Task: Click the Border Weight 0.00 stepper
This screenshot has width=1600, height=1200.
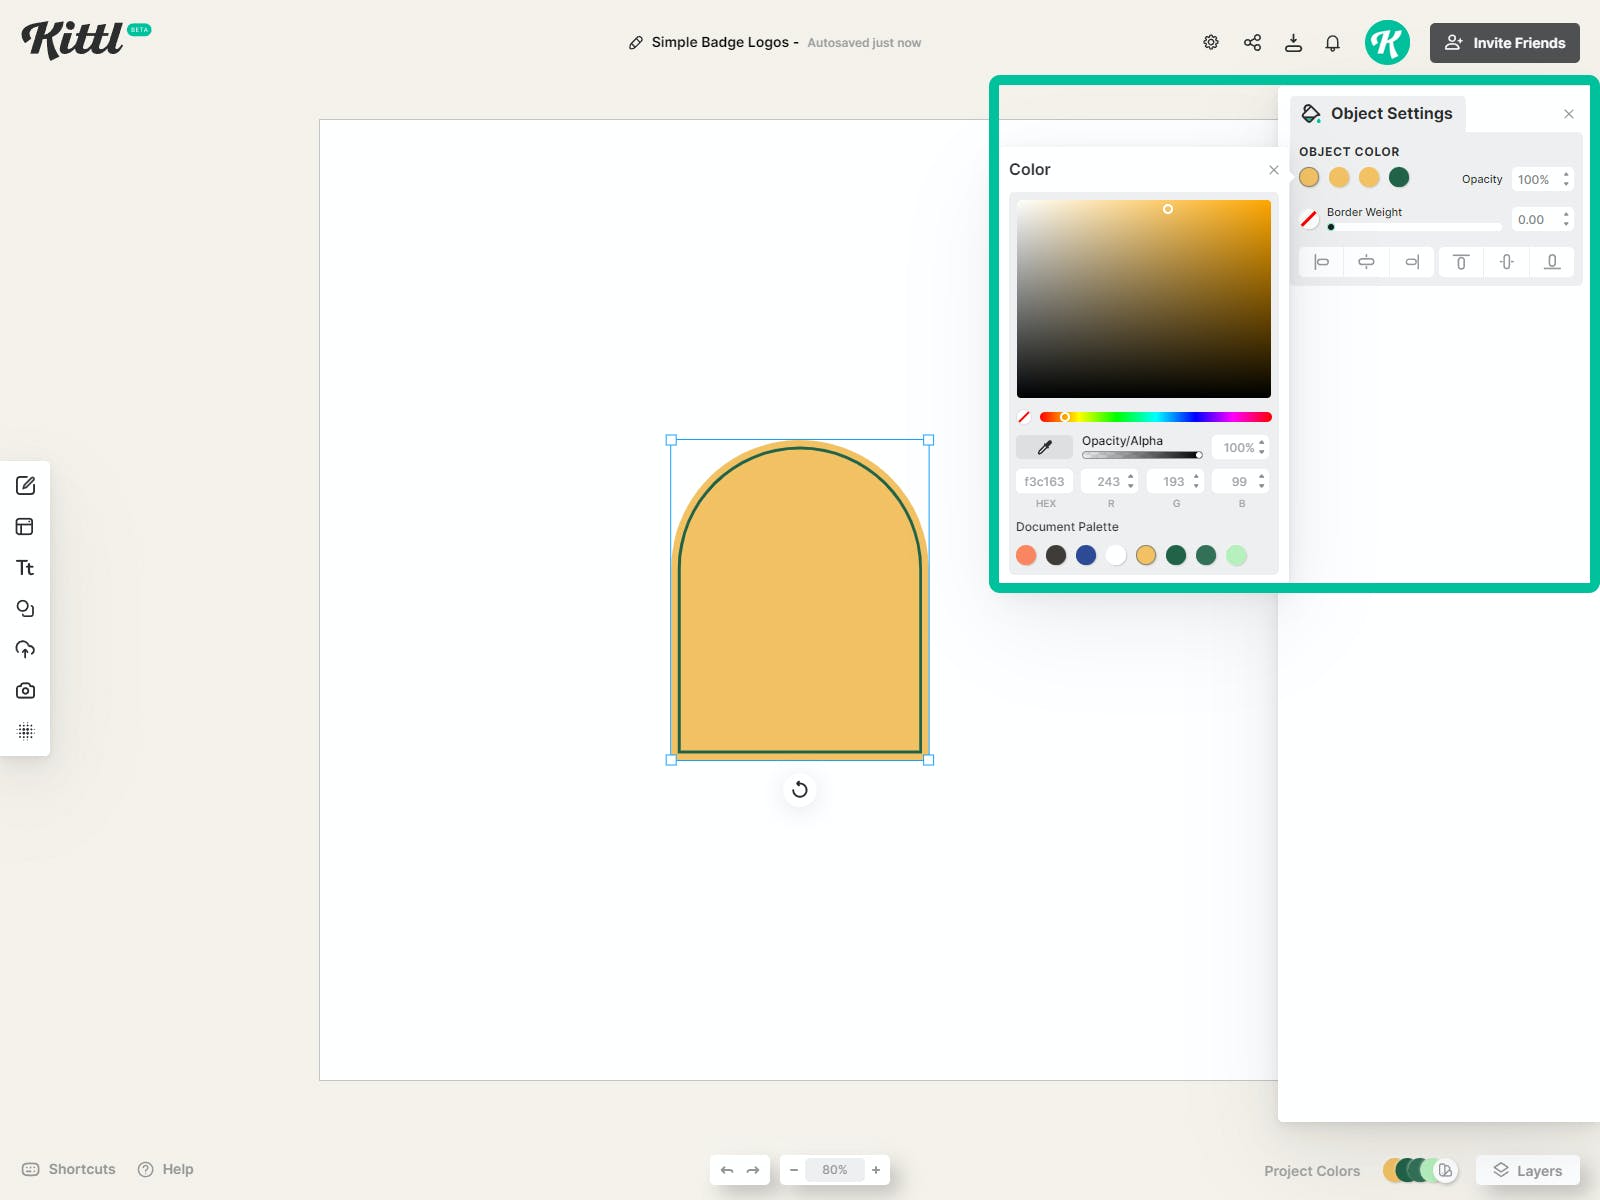Action: tap(1543, 219)
